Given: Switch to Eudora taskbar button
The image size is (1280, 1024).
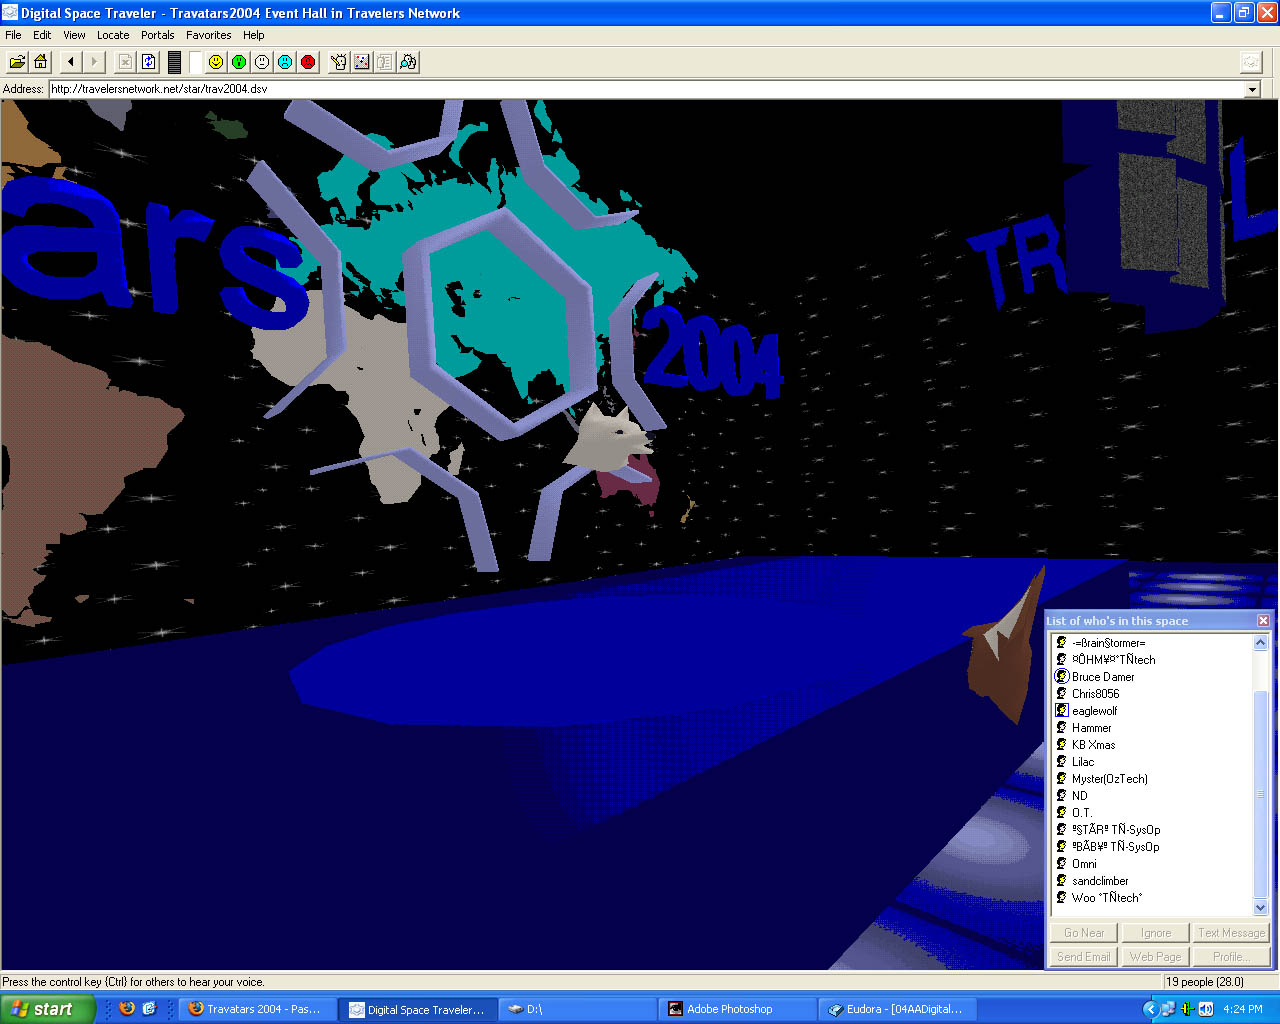Looking at the screenshot, I should (896, 1009).
